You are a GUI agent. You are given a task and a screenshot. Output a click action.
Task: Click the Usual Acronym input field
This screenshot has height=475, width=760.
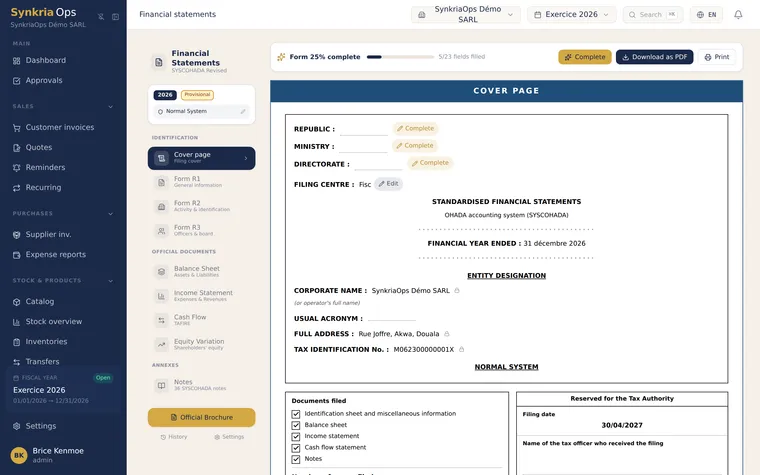coord(392,318)
